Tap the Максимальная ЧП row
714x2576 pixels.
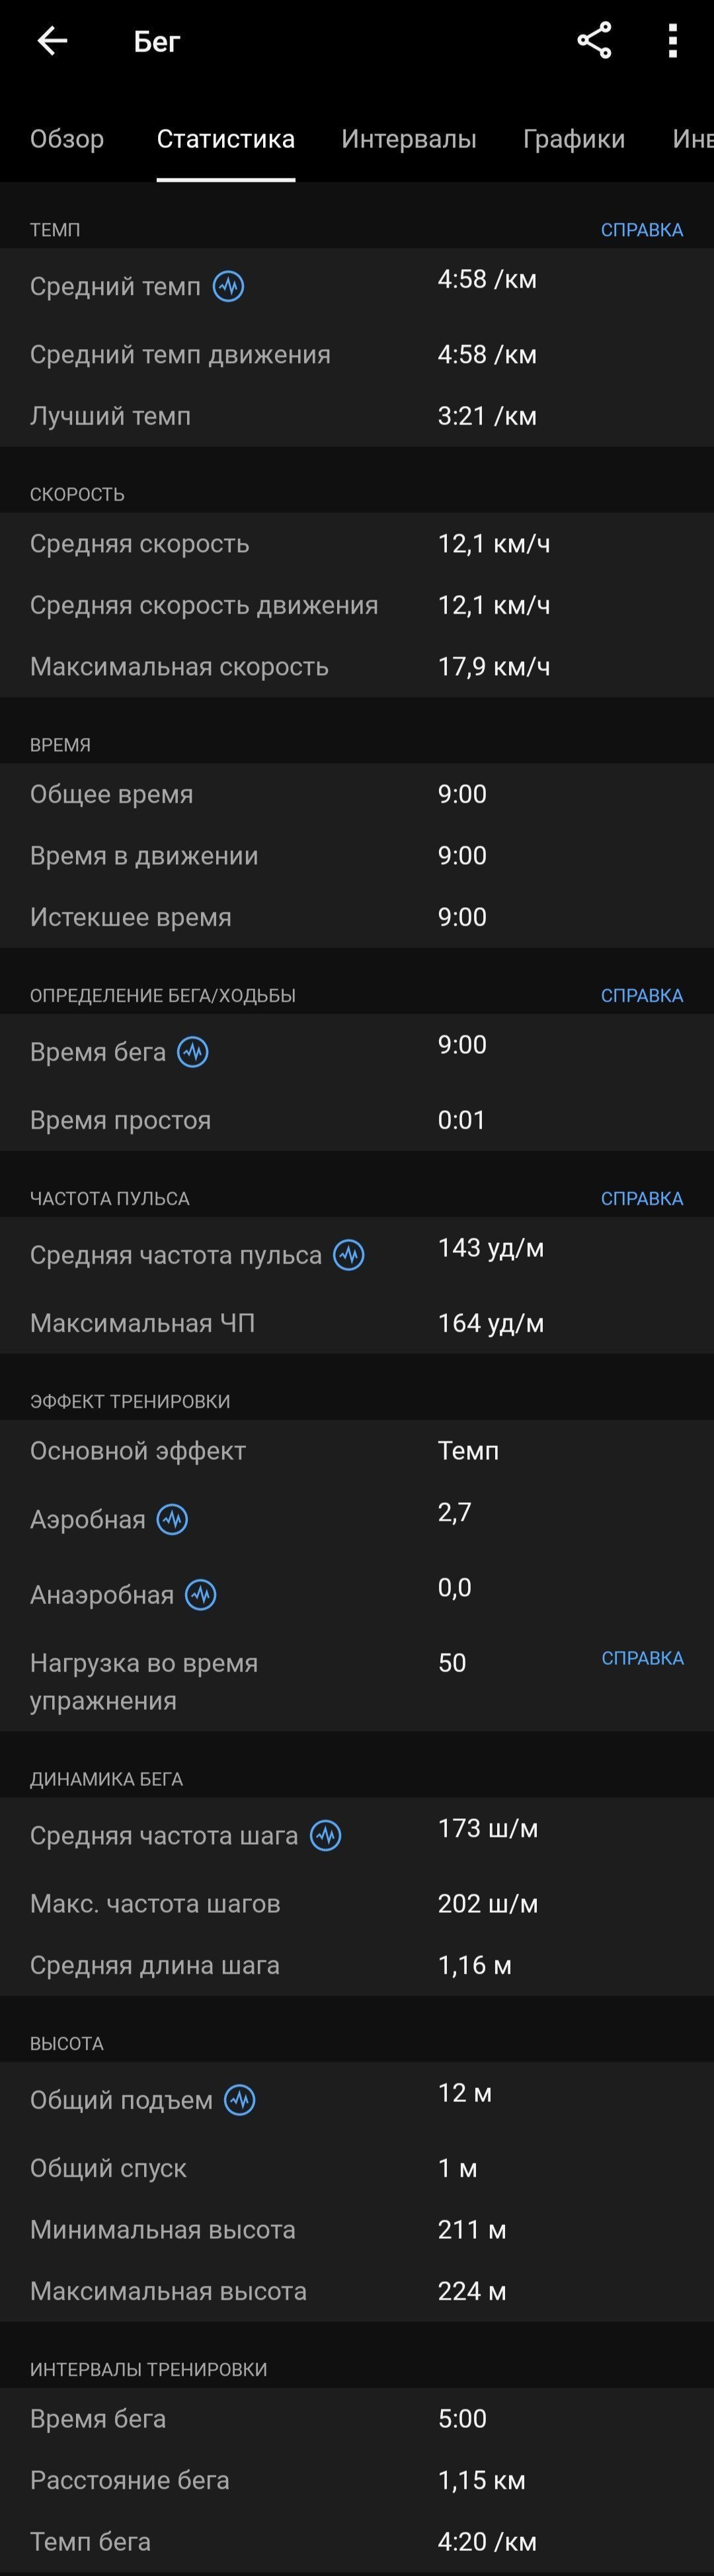[x=357, y=1323]
